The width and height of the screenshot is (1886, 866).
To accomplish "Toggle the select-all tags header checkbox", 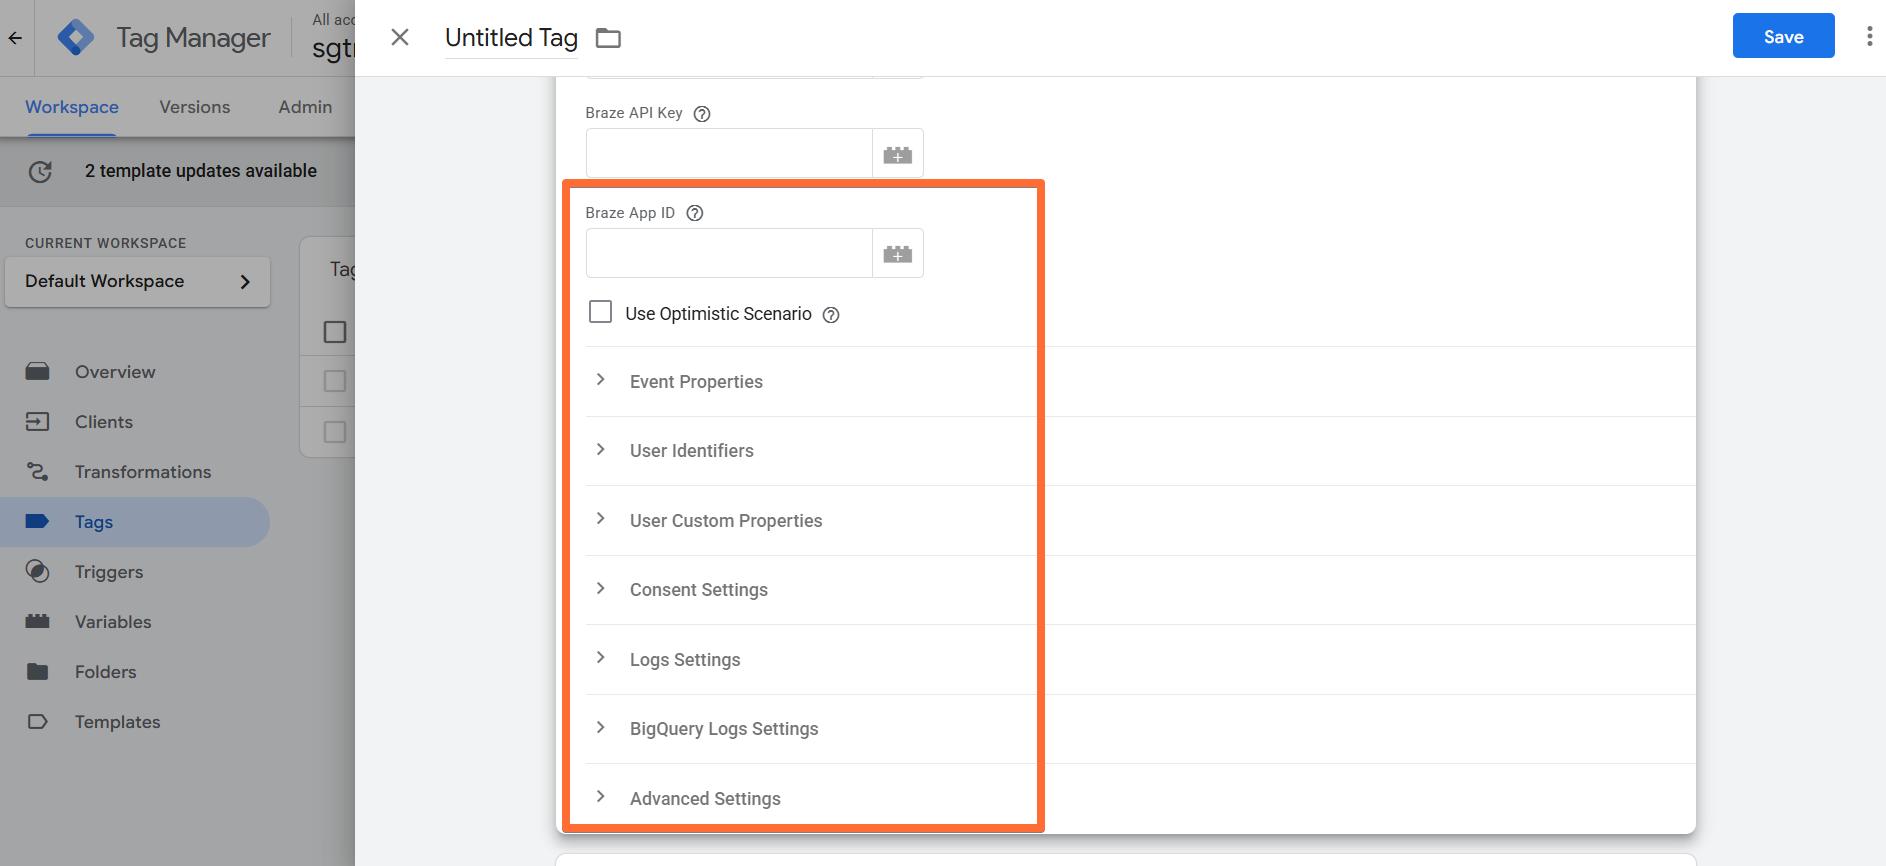I will pyautogui.click(x=335, y=332).
